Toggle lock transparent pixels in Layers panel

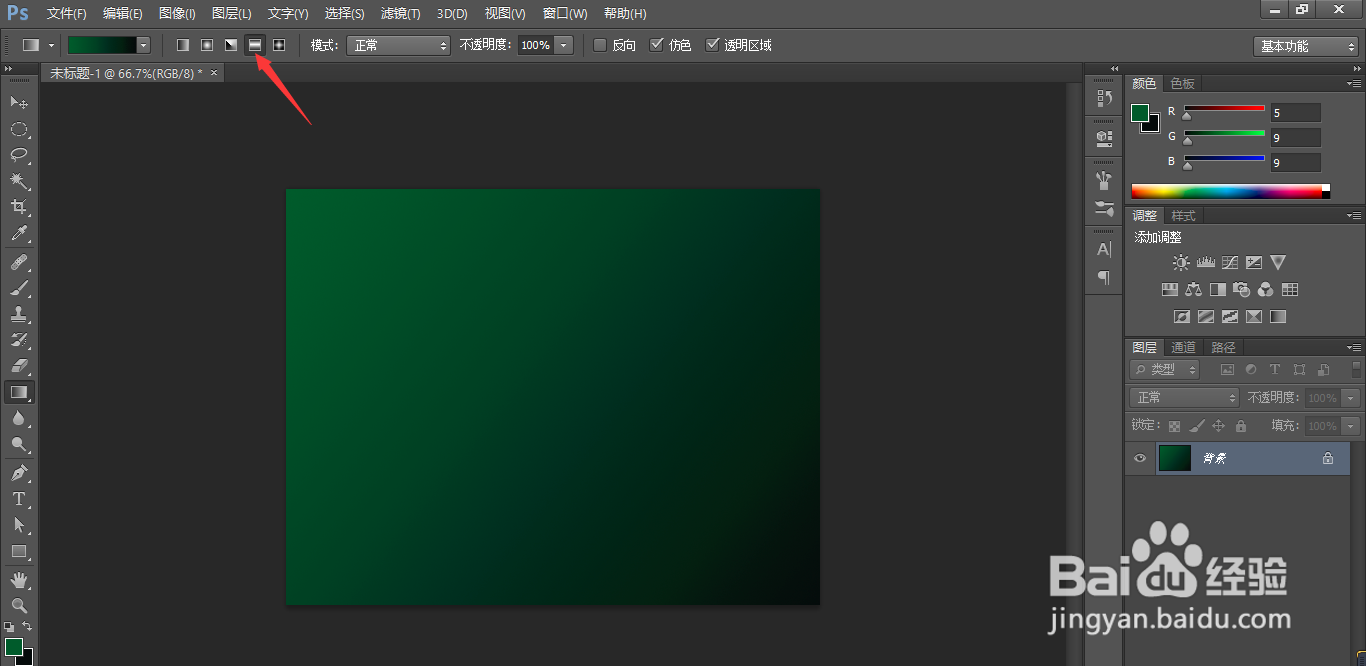click(x=1175, y=426)
